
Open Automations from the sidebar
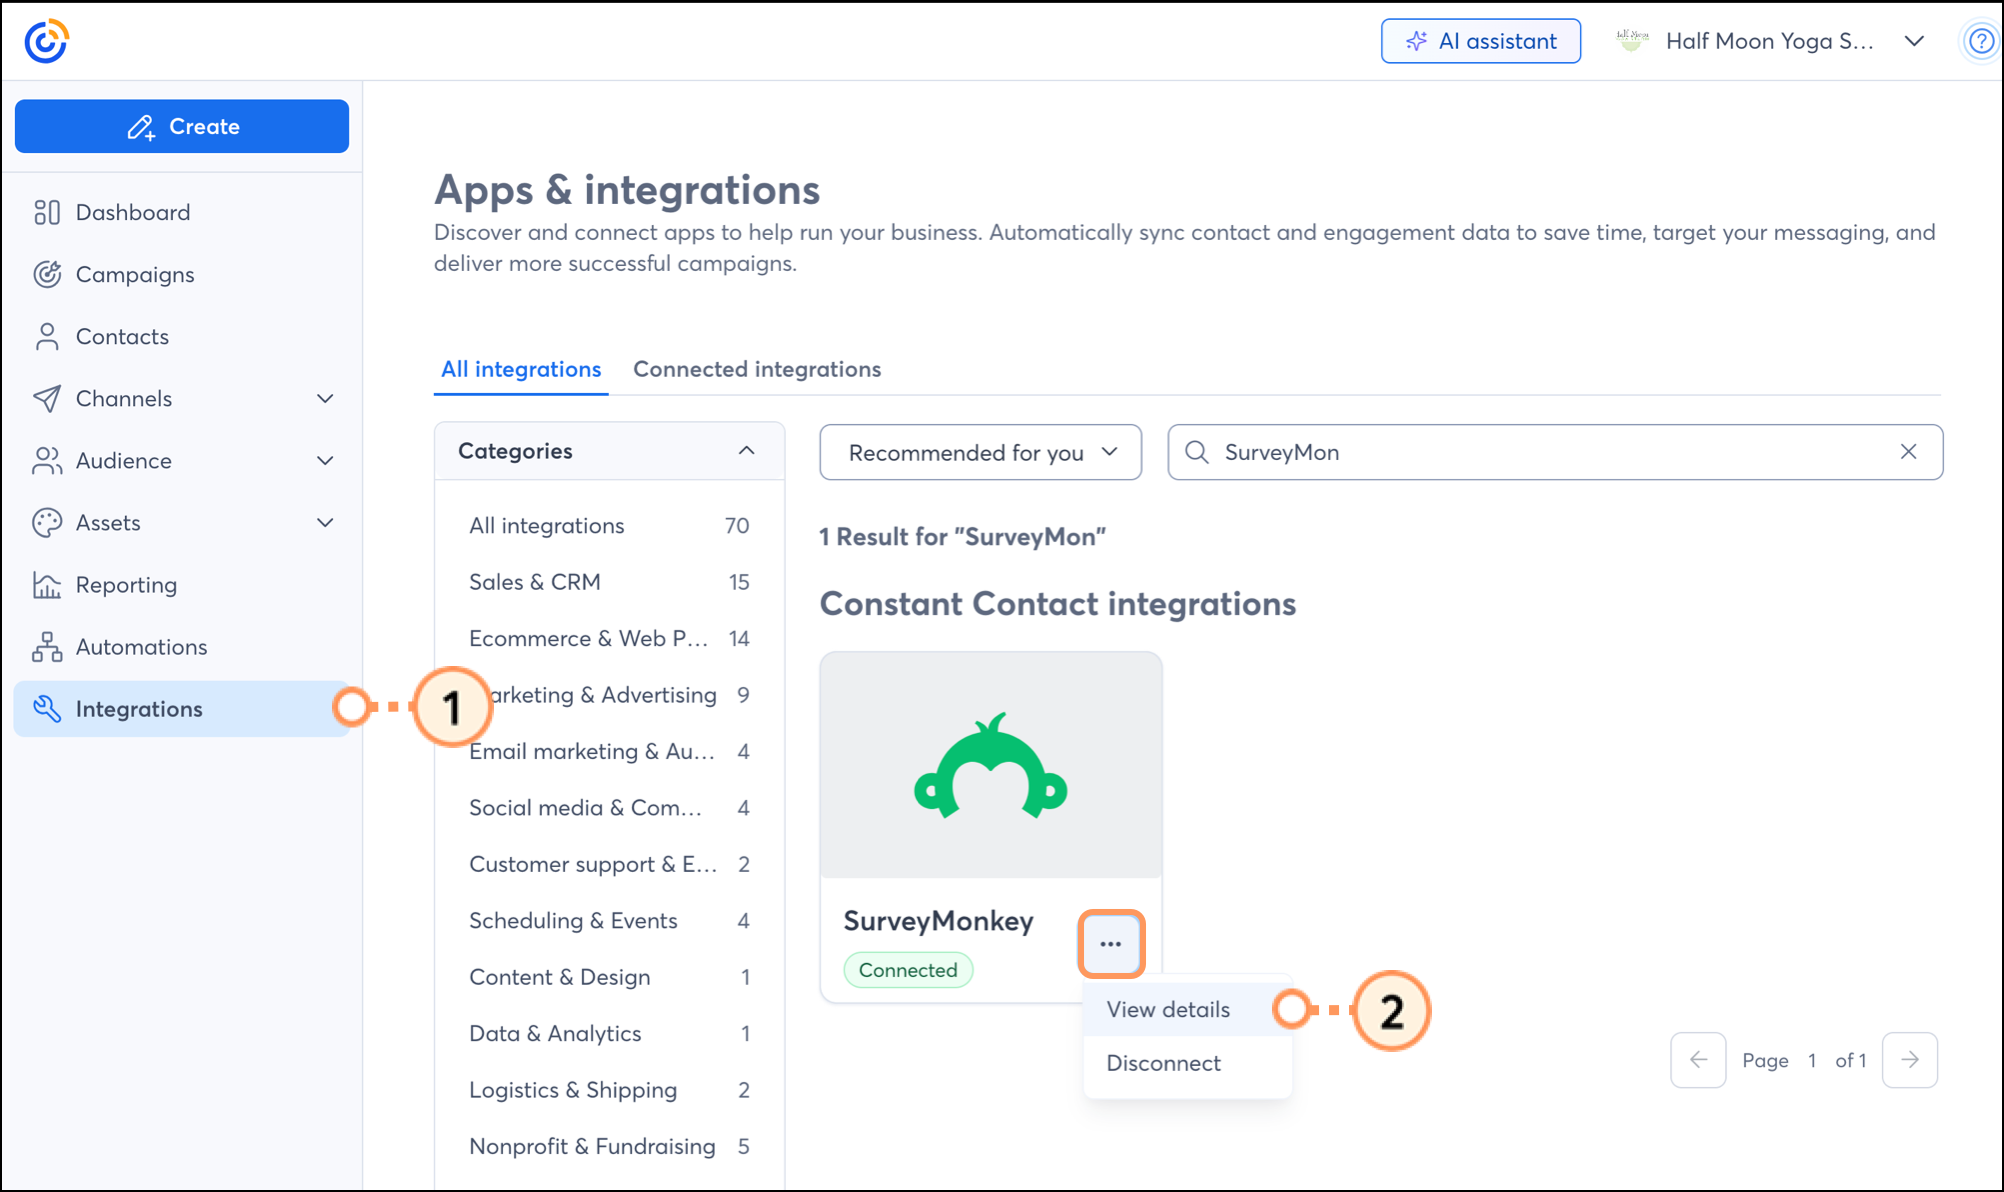(x=141, y=647)
